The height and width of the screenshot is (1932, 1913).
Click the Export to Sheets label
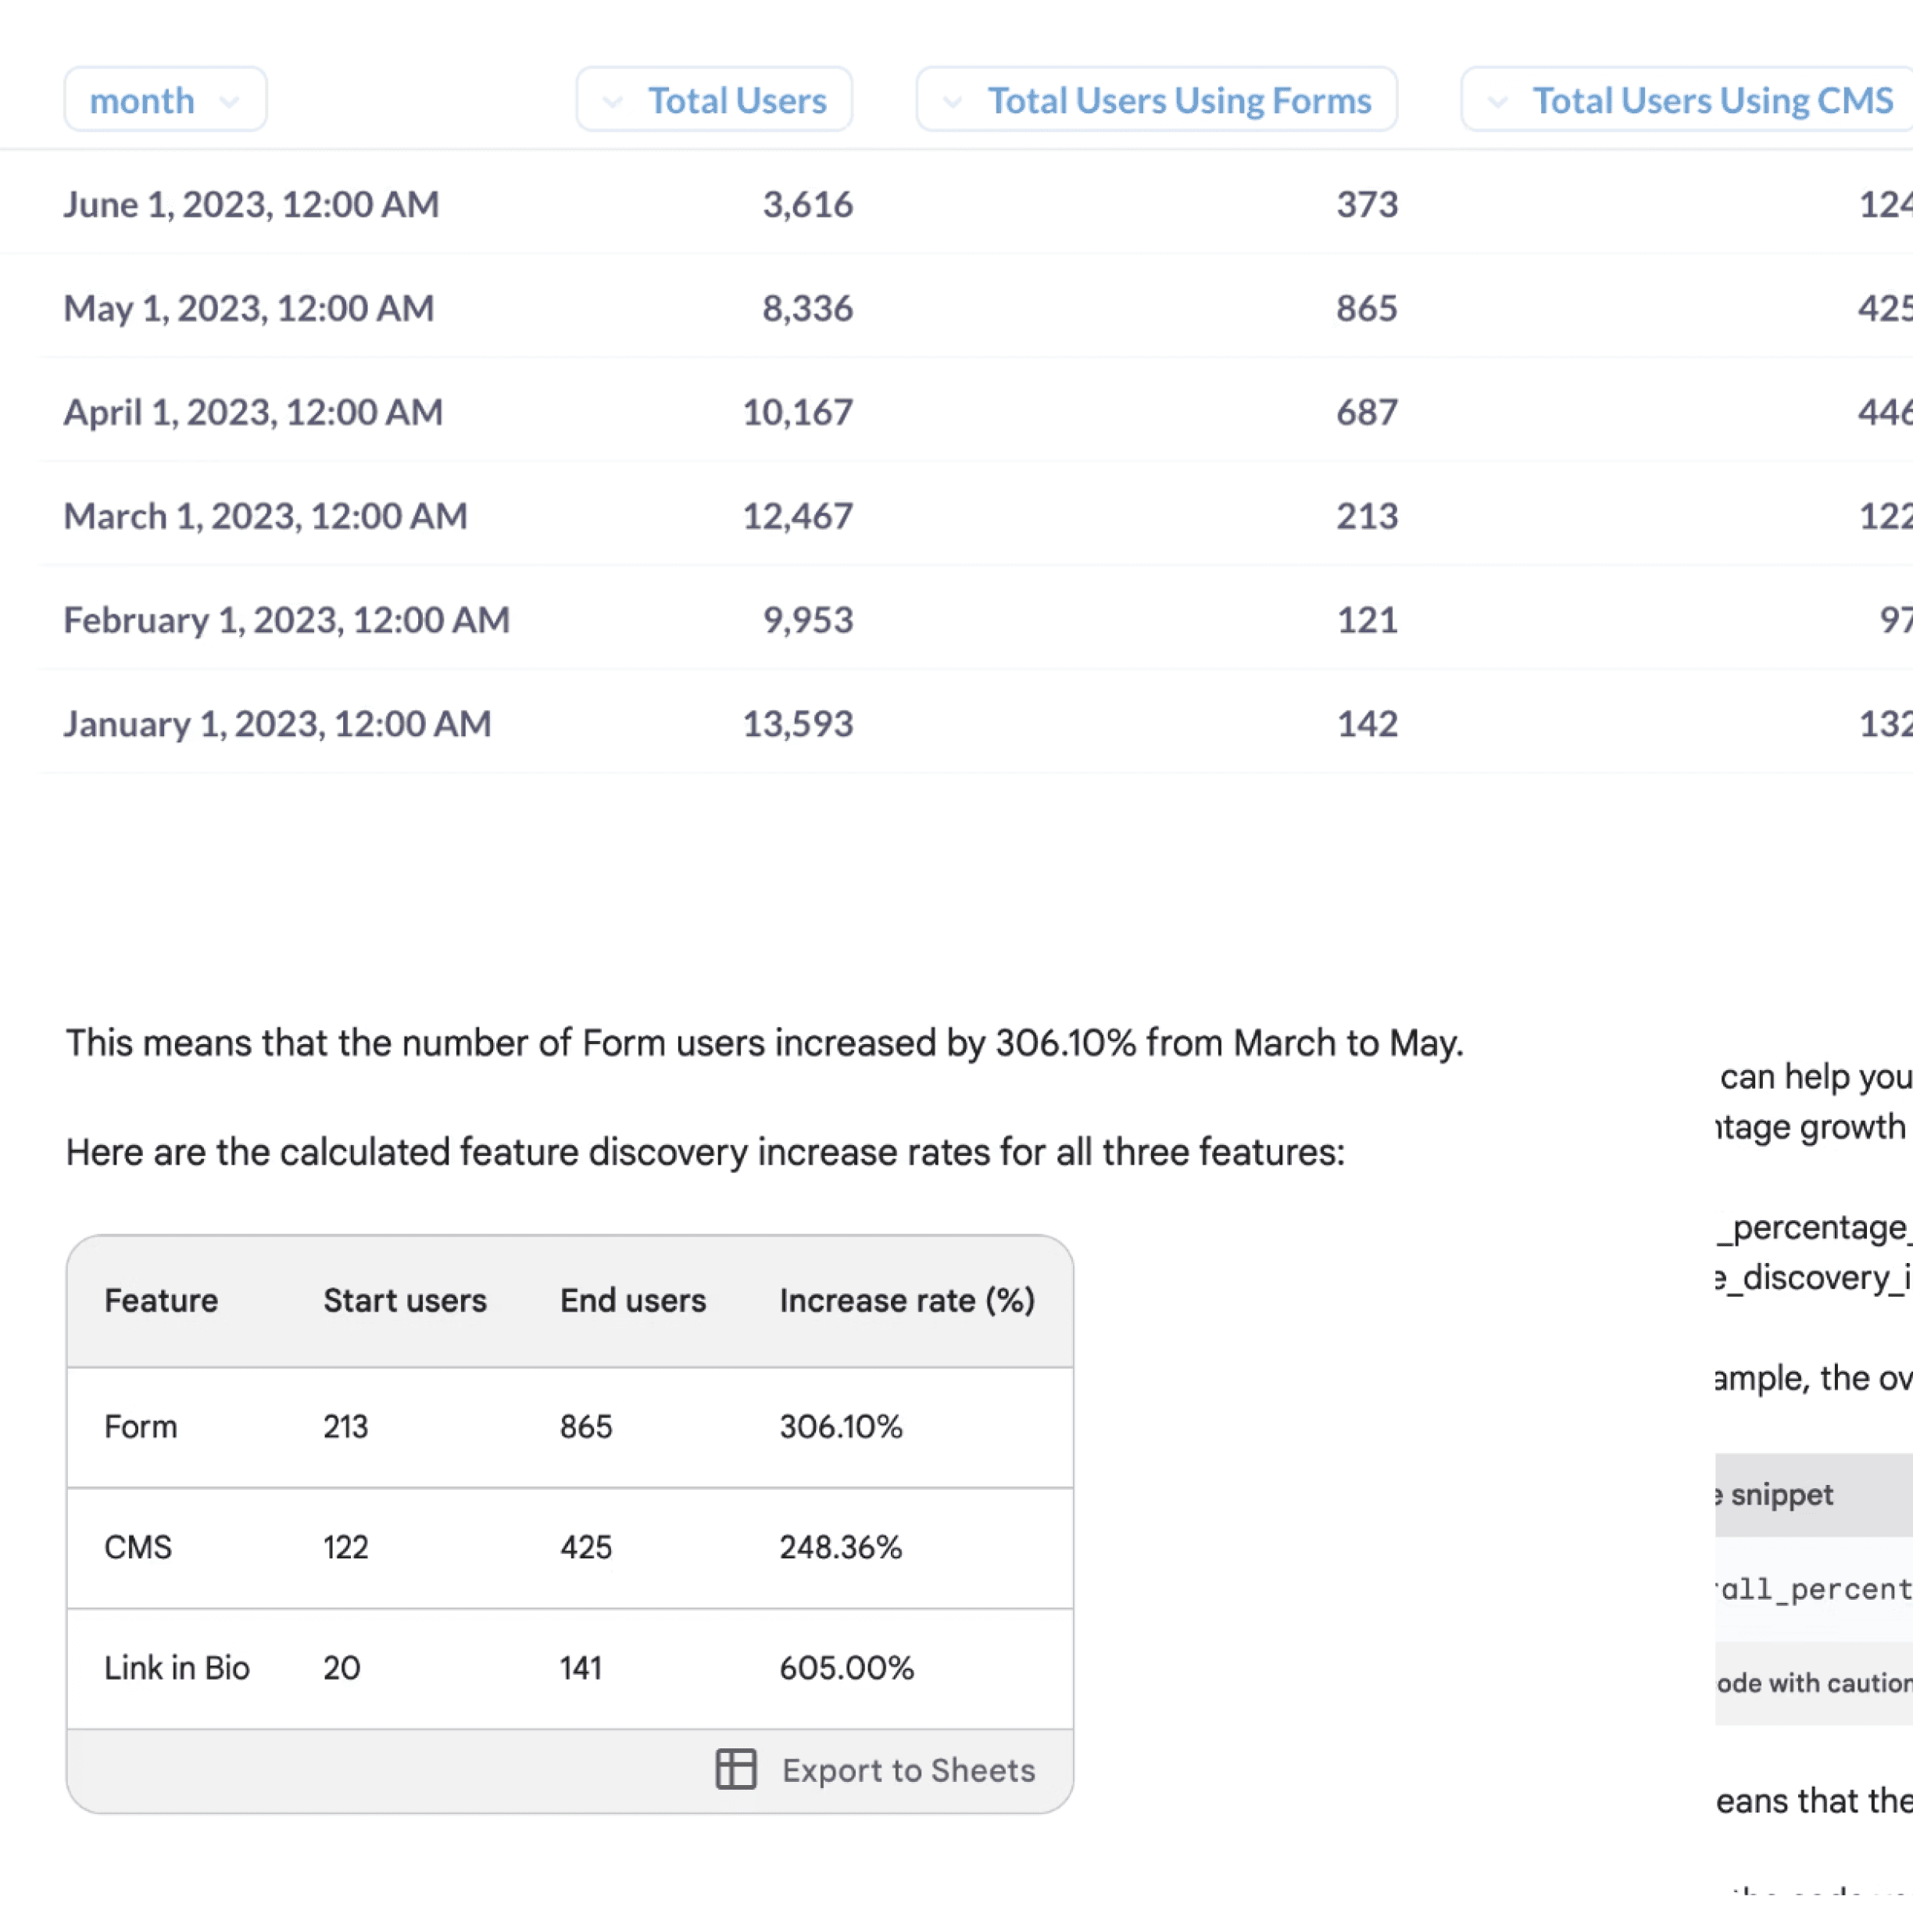pos(908,1770)
